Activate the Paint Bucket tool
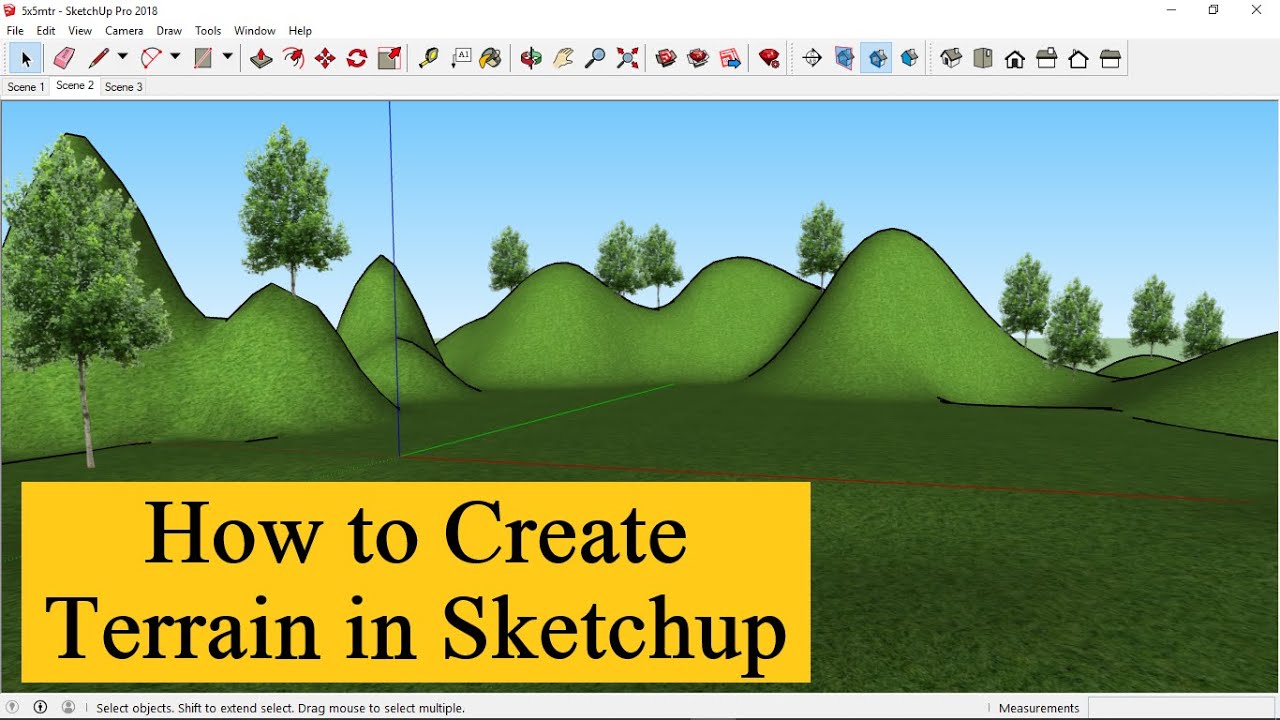 490,59
